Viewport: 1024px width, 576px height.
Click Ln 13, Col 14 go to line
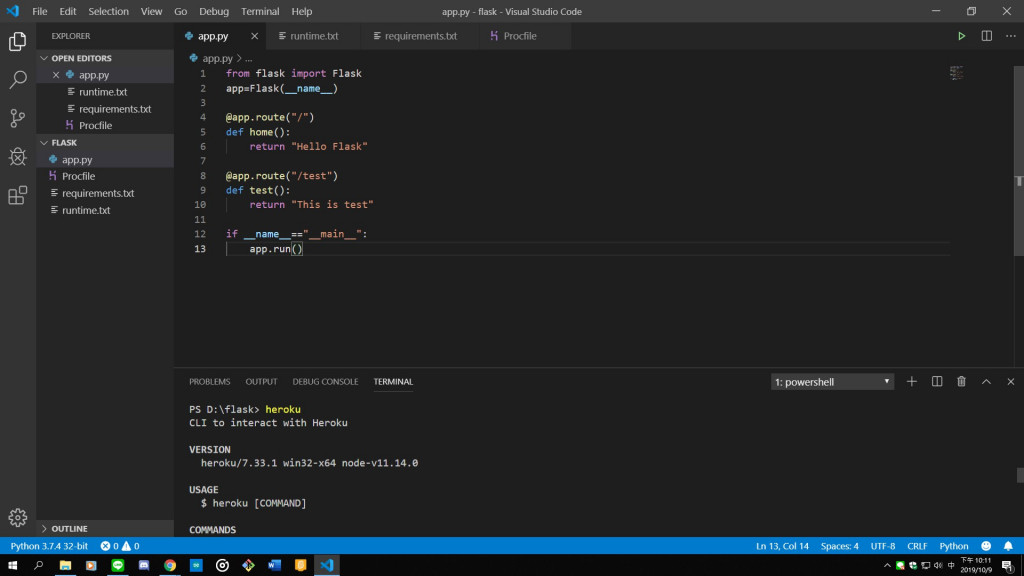[782, 546]
